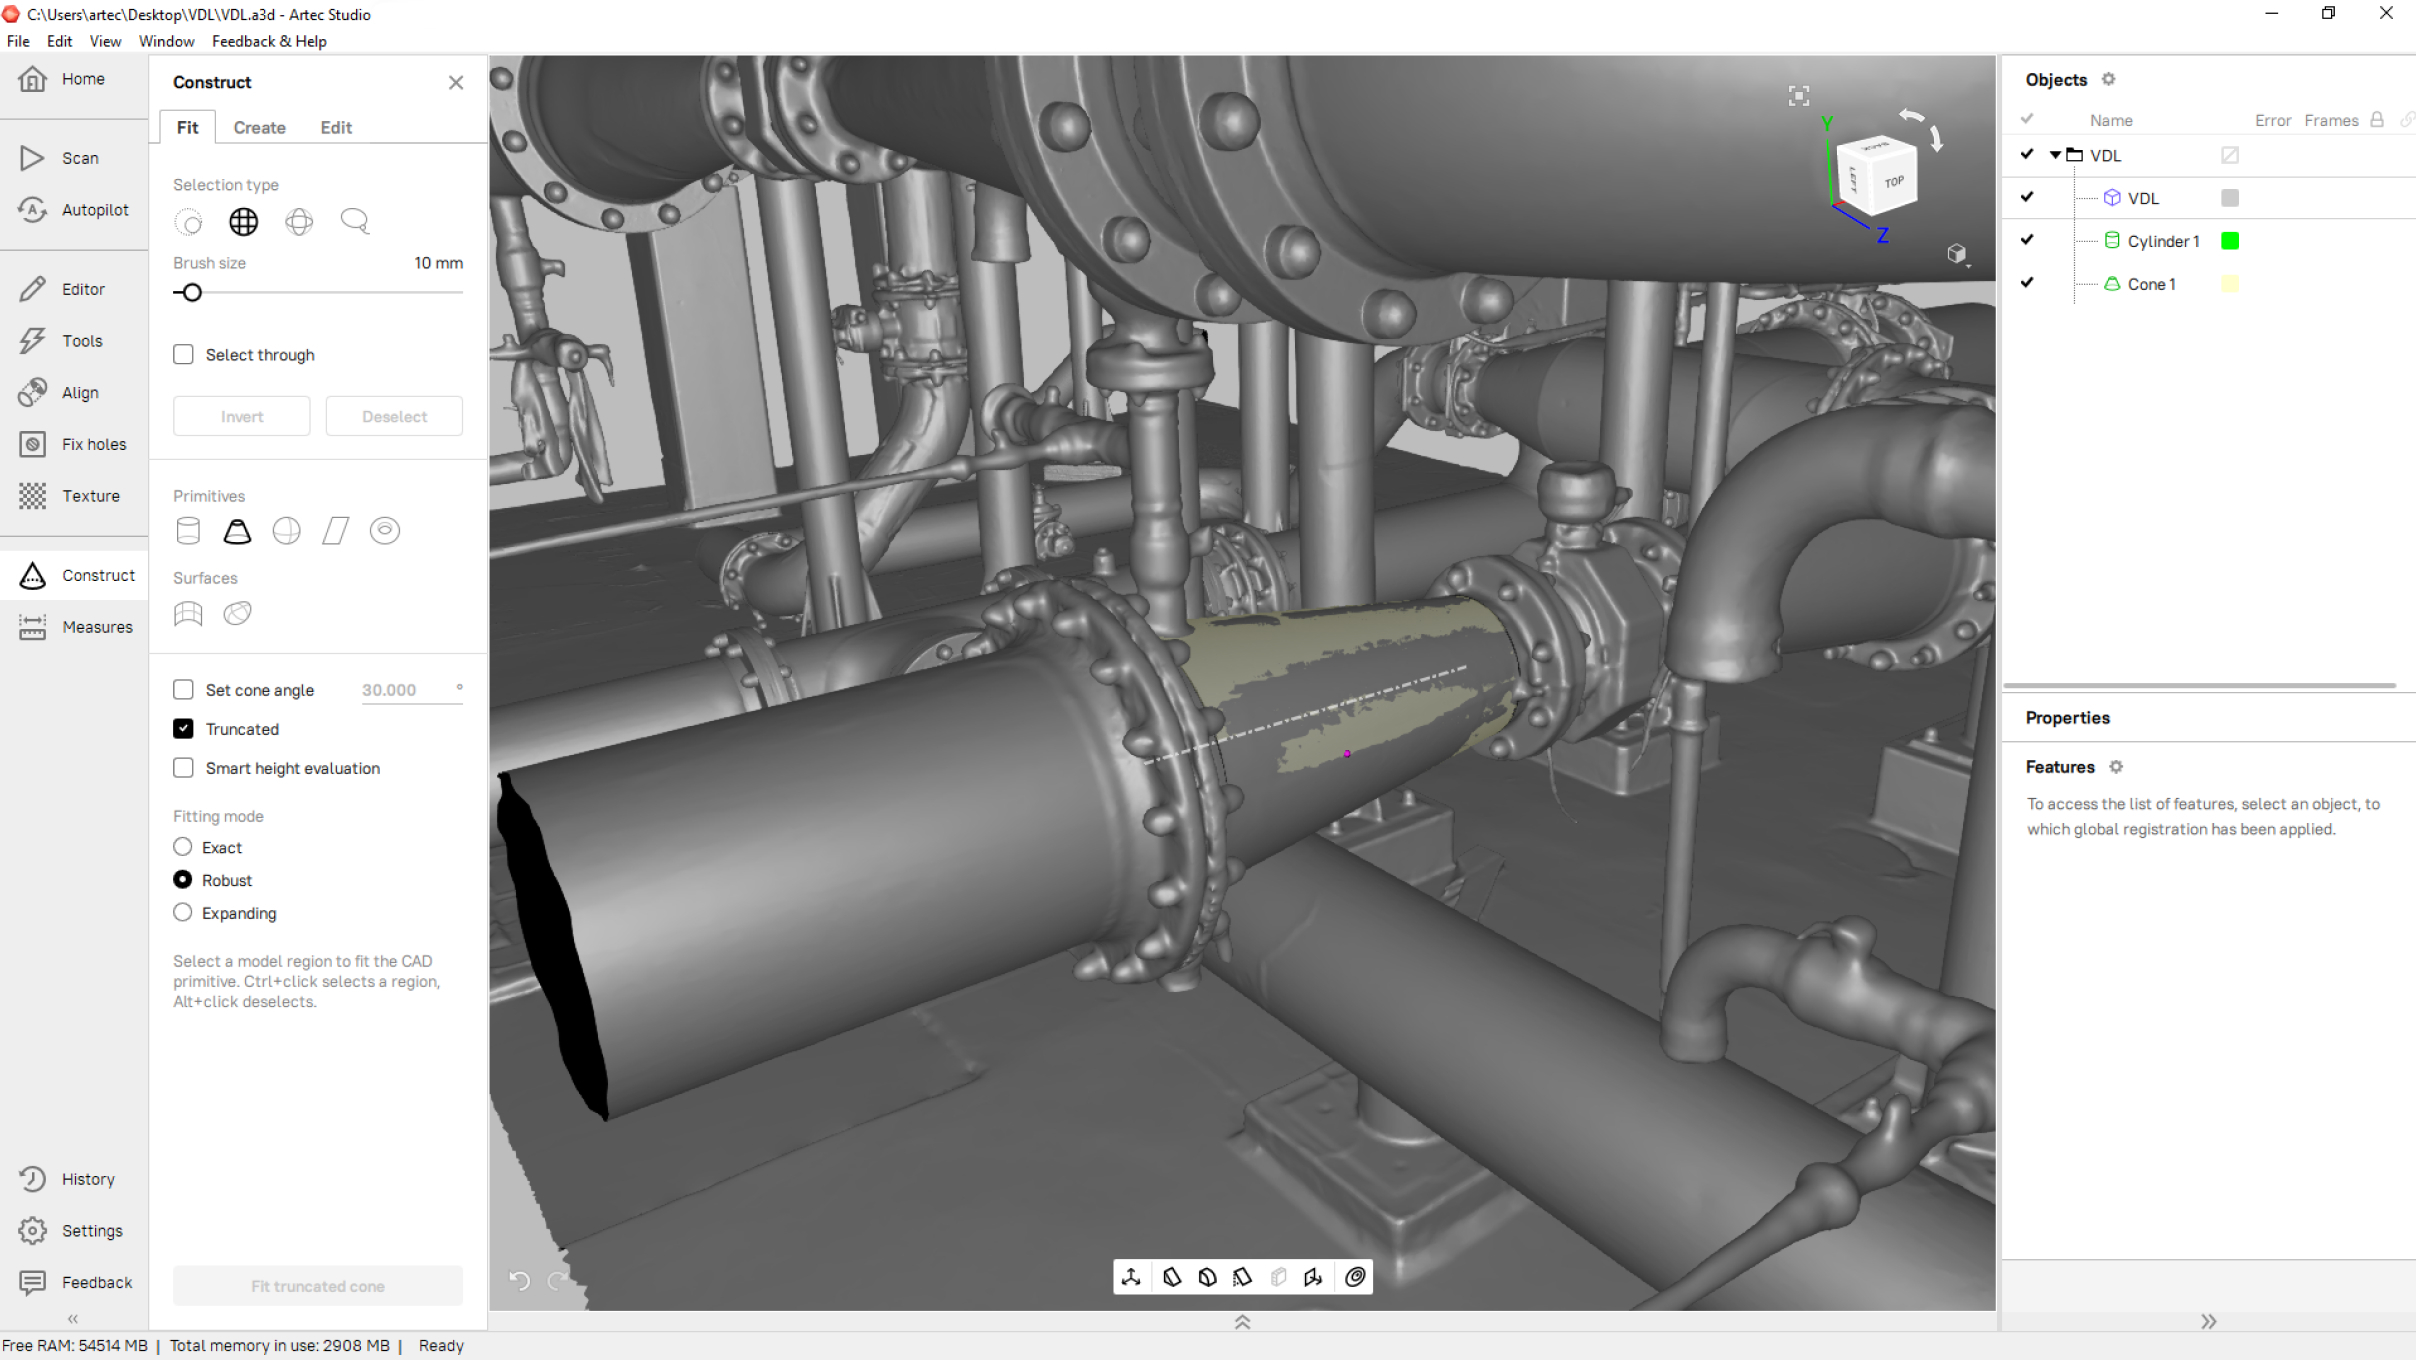Collapse the left sidebar with chevrons
This screenshot has height=1360, width=2416.
73,1318
